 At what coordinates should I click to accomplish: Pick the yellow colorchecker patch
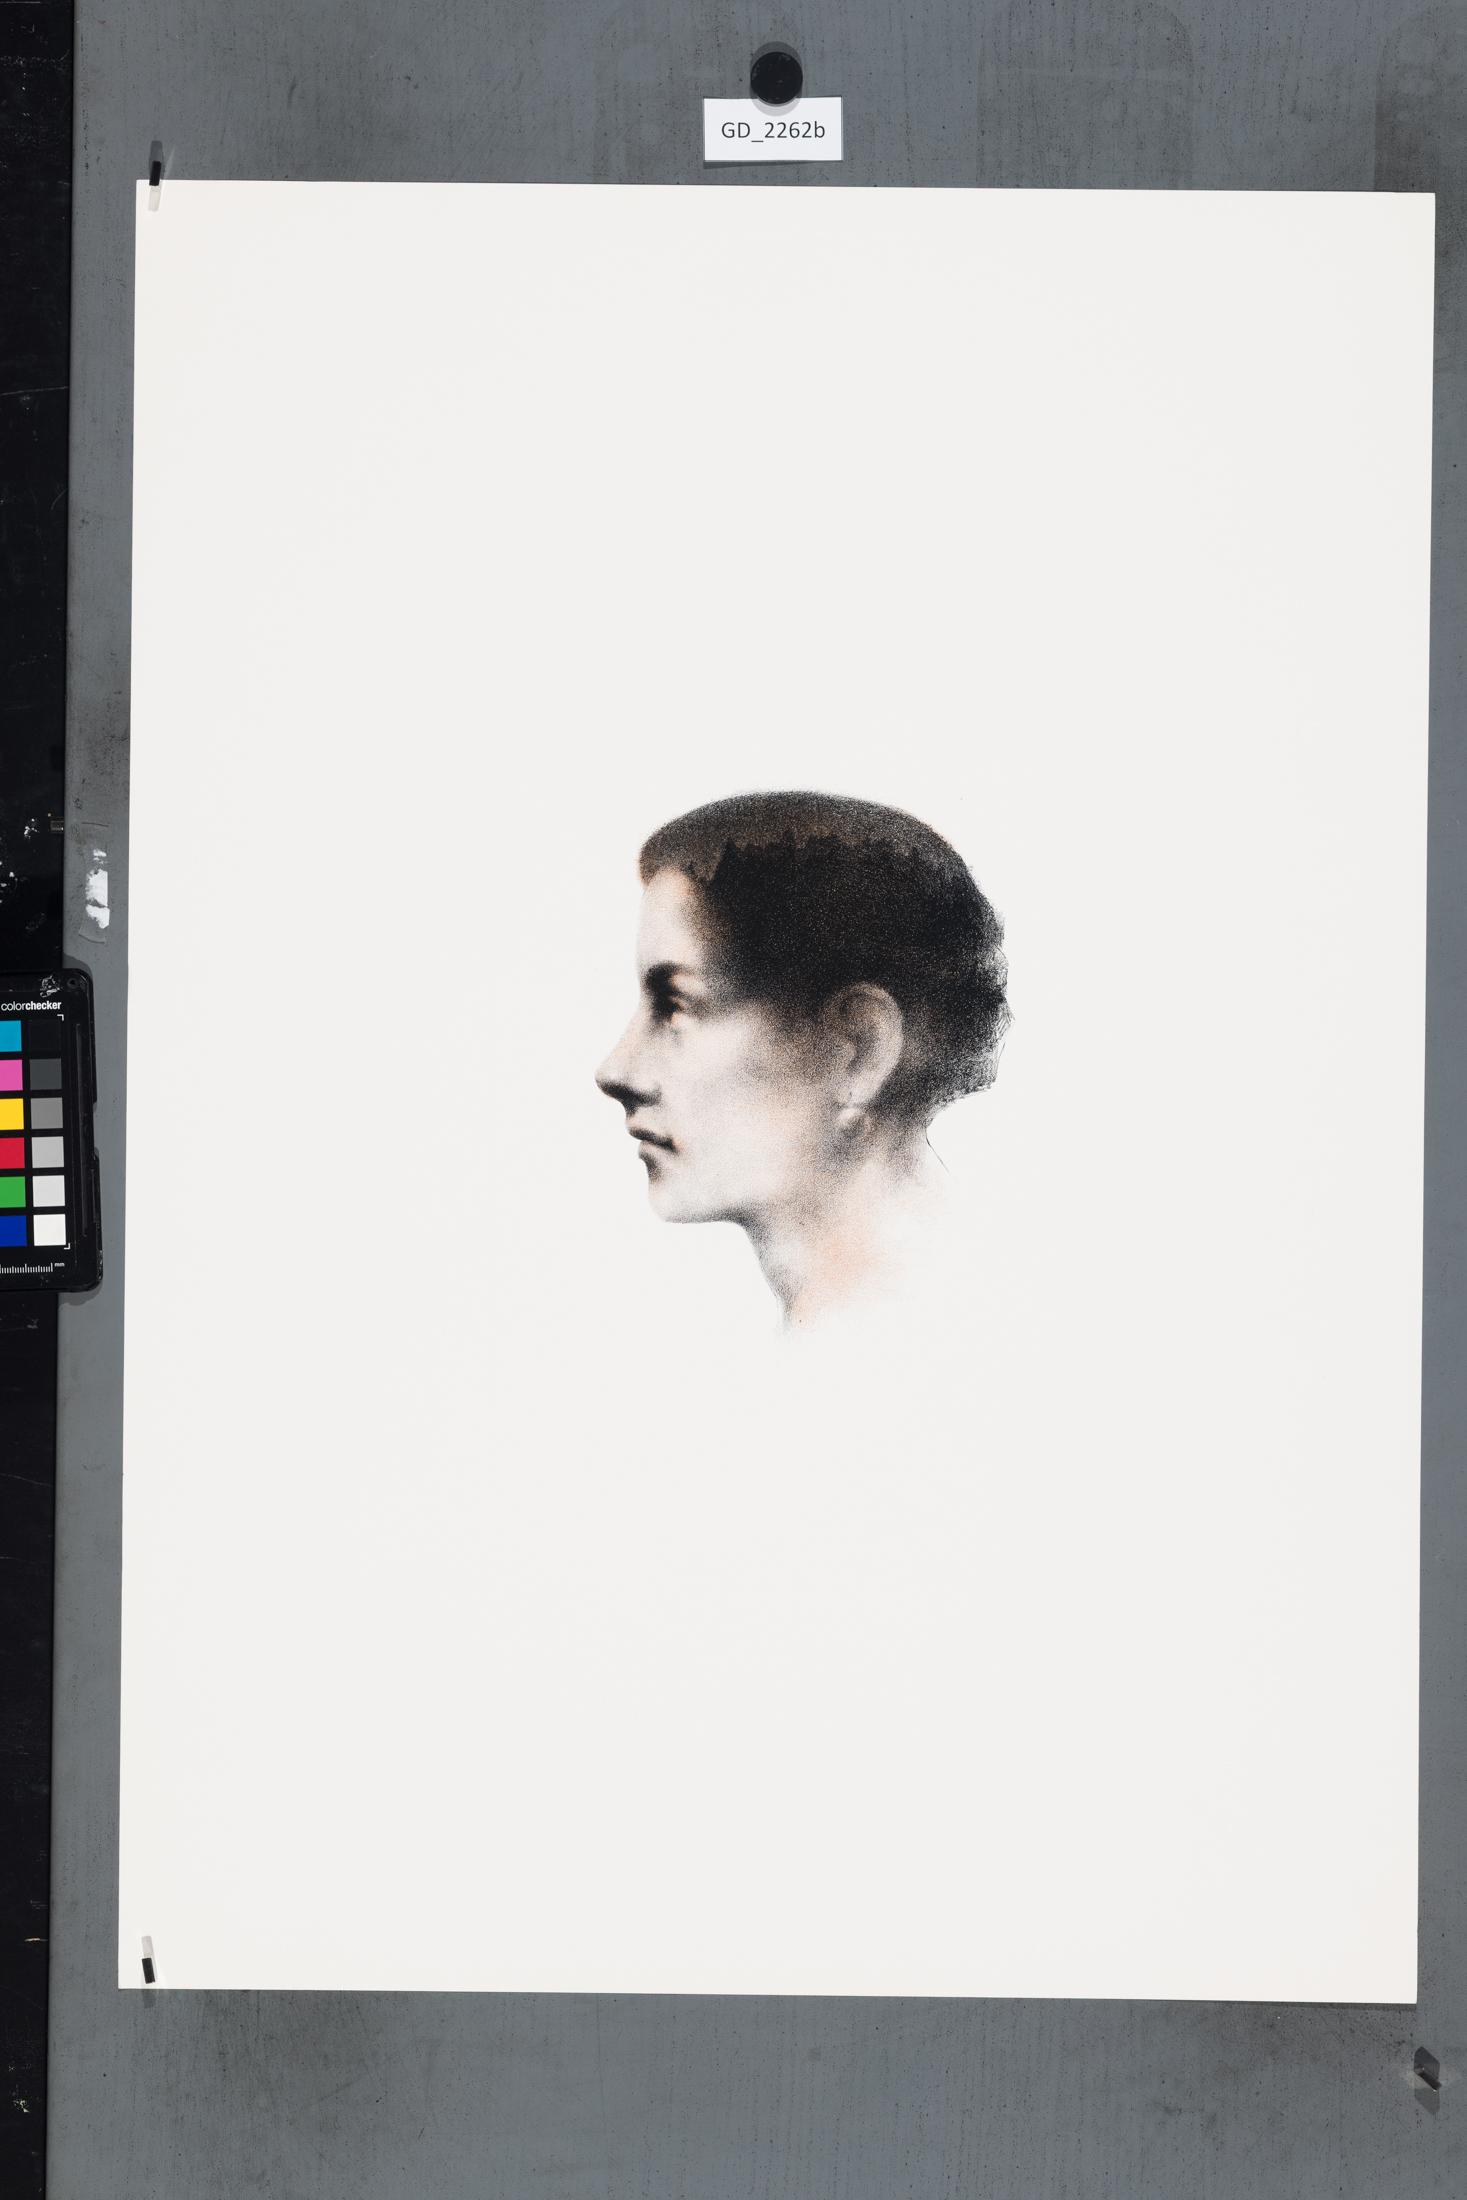tap(10, 1114)
